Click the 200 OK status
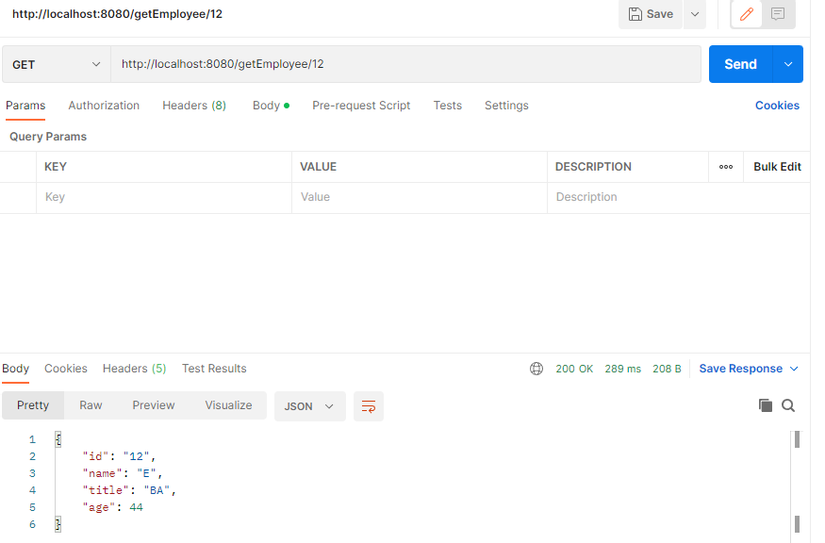 574,369
